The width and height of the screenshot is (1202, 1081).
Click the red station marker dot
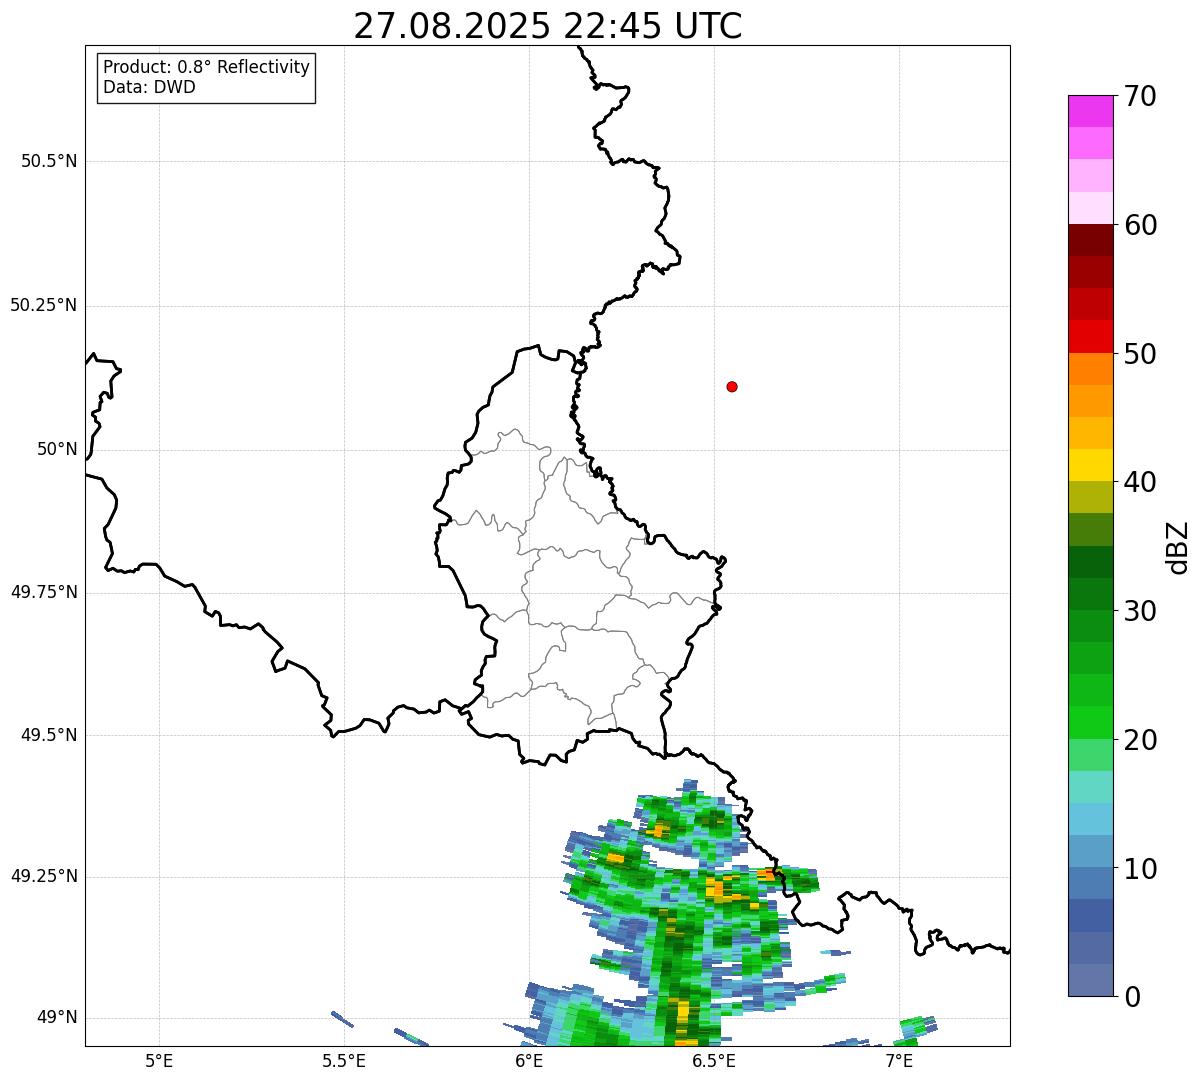coord(732,386)
